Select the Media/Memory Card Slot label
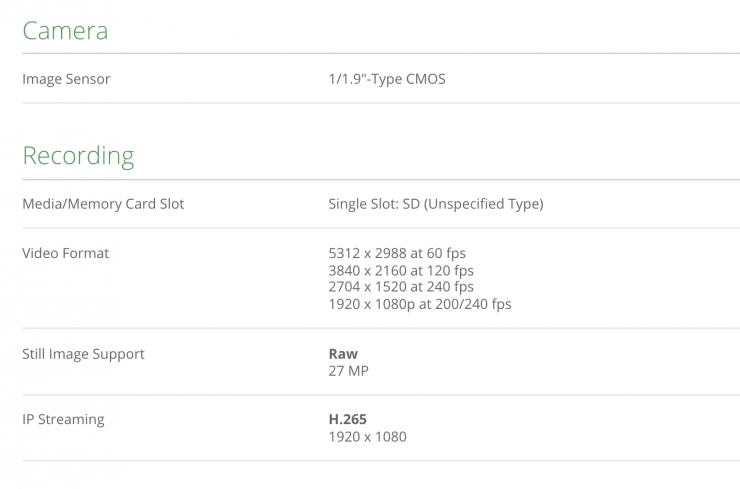Viewport: 740px width, 489px height. pos(103,204)
